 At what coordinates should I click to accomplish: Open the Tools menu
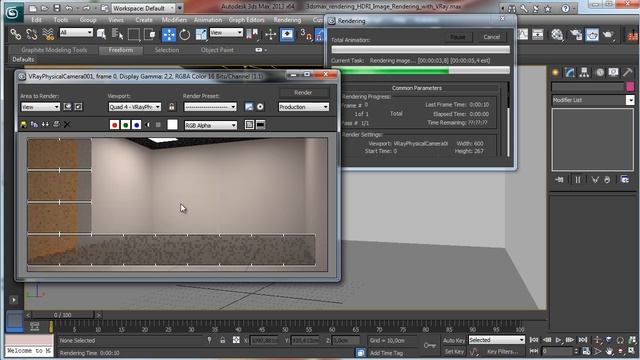point(61,20)
